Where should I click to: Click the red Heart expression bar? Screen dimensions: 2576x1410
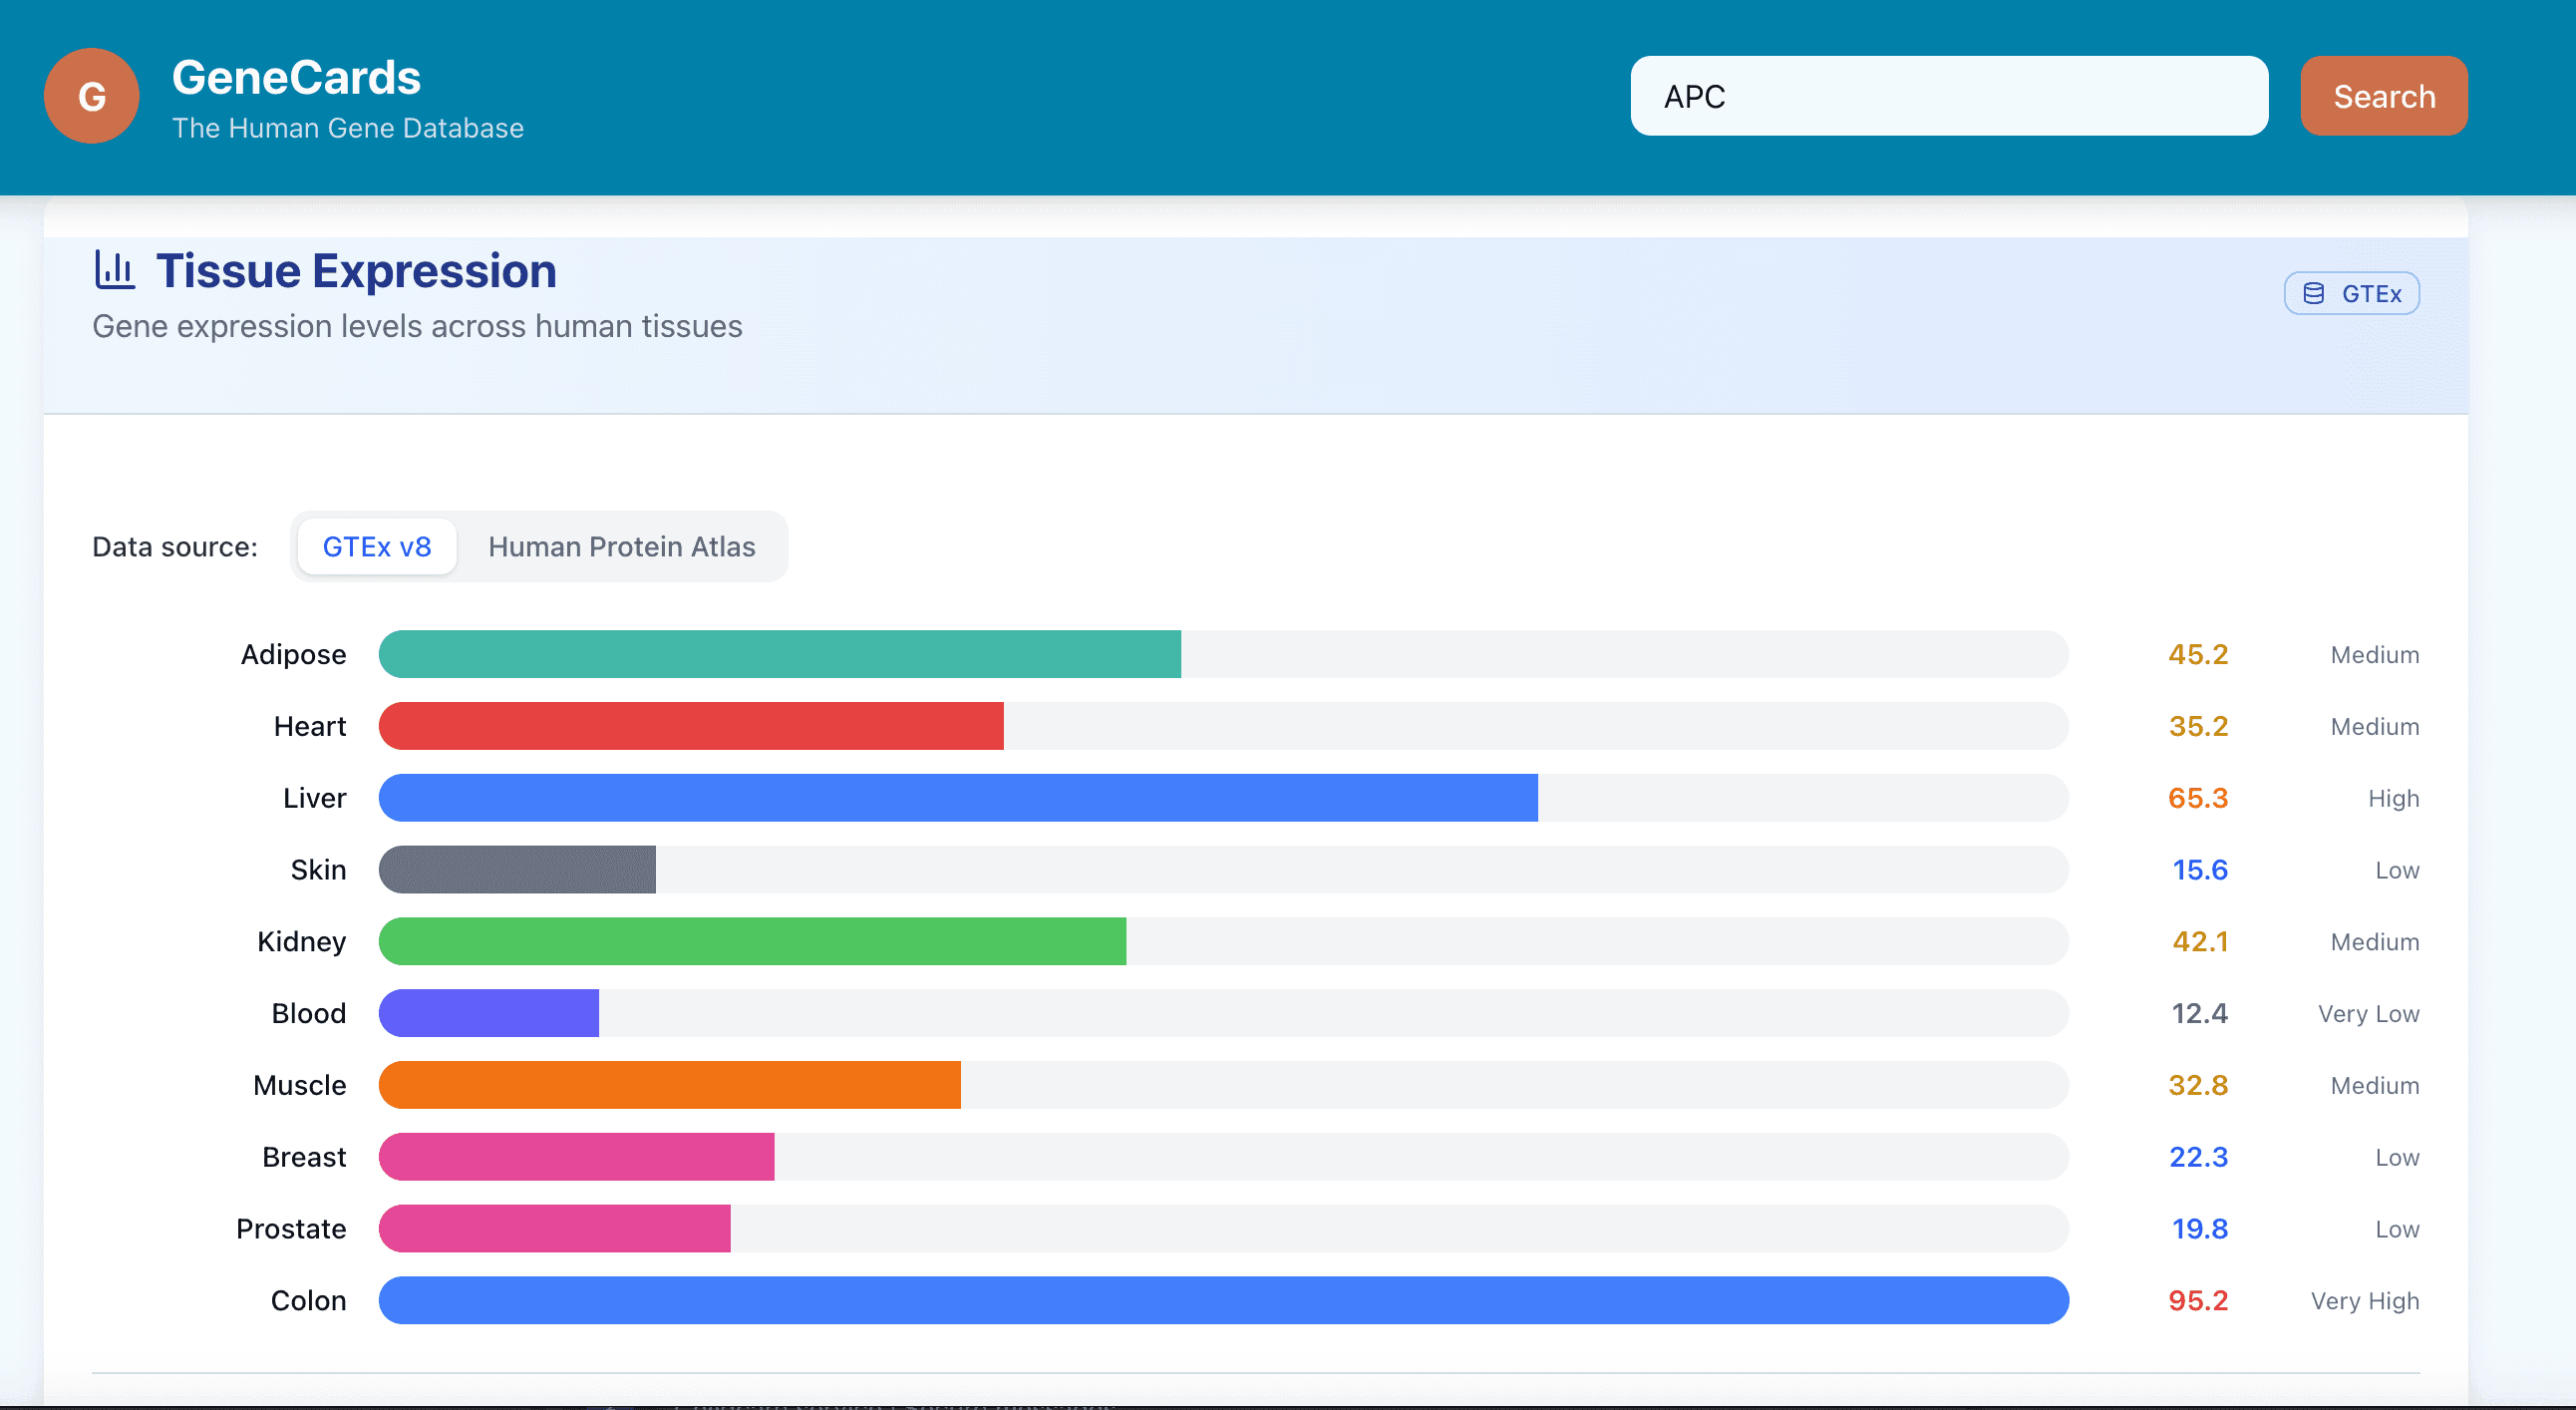tap(690, 726)
